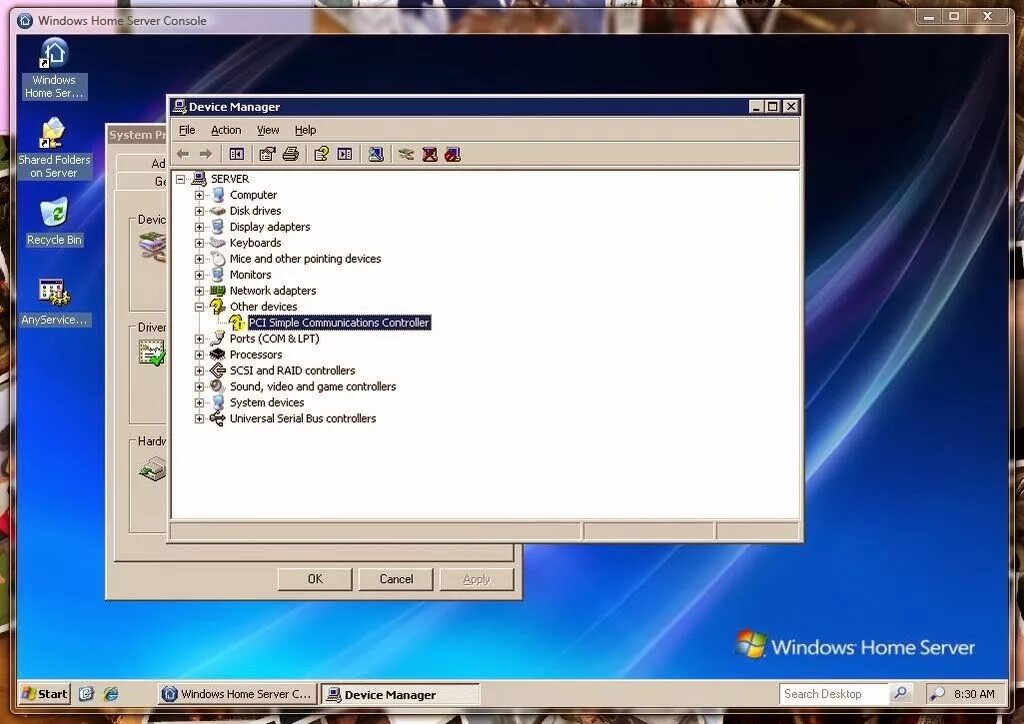The width and height of the screenshot is (1024, 724).
Task: Minimize the Device Manager window
Action: [x=756, y=106]
